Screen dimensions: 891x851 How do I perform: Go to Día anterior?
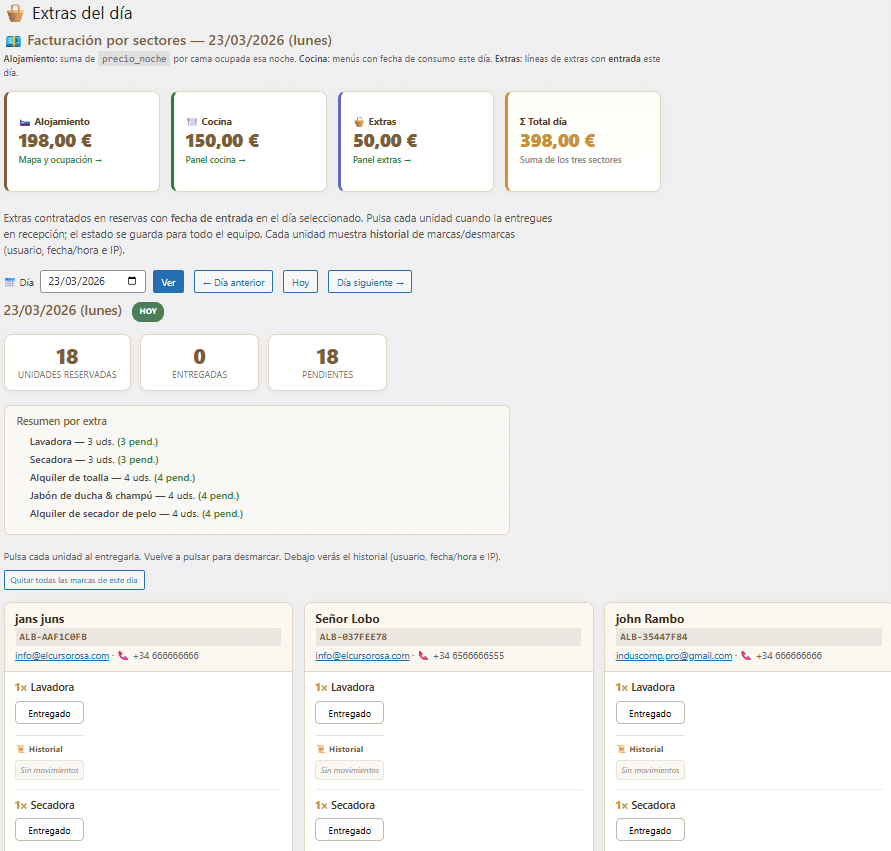coord(233,282)
